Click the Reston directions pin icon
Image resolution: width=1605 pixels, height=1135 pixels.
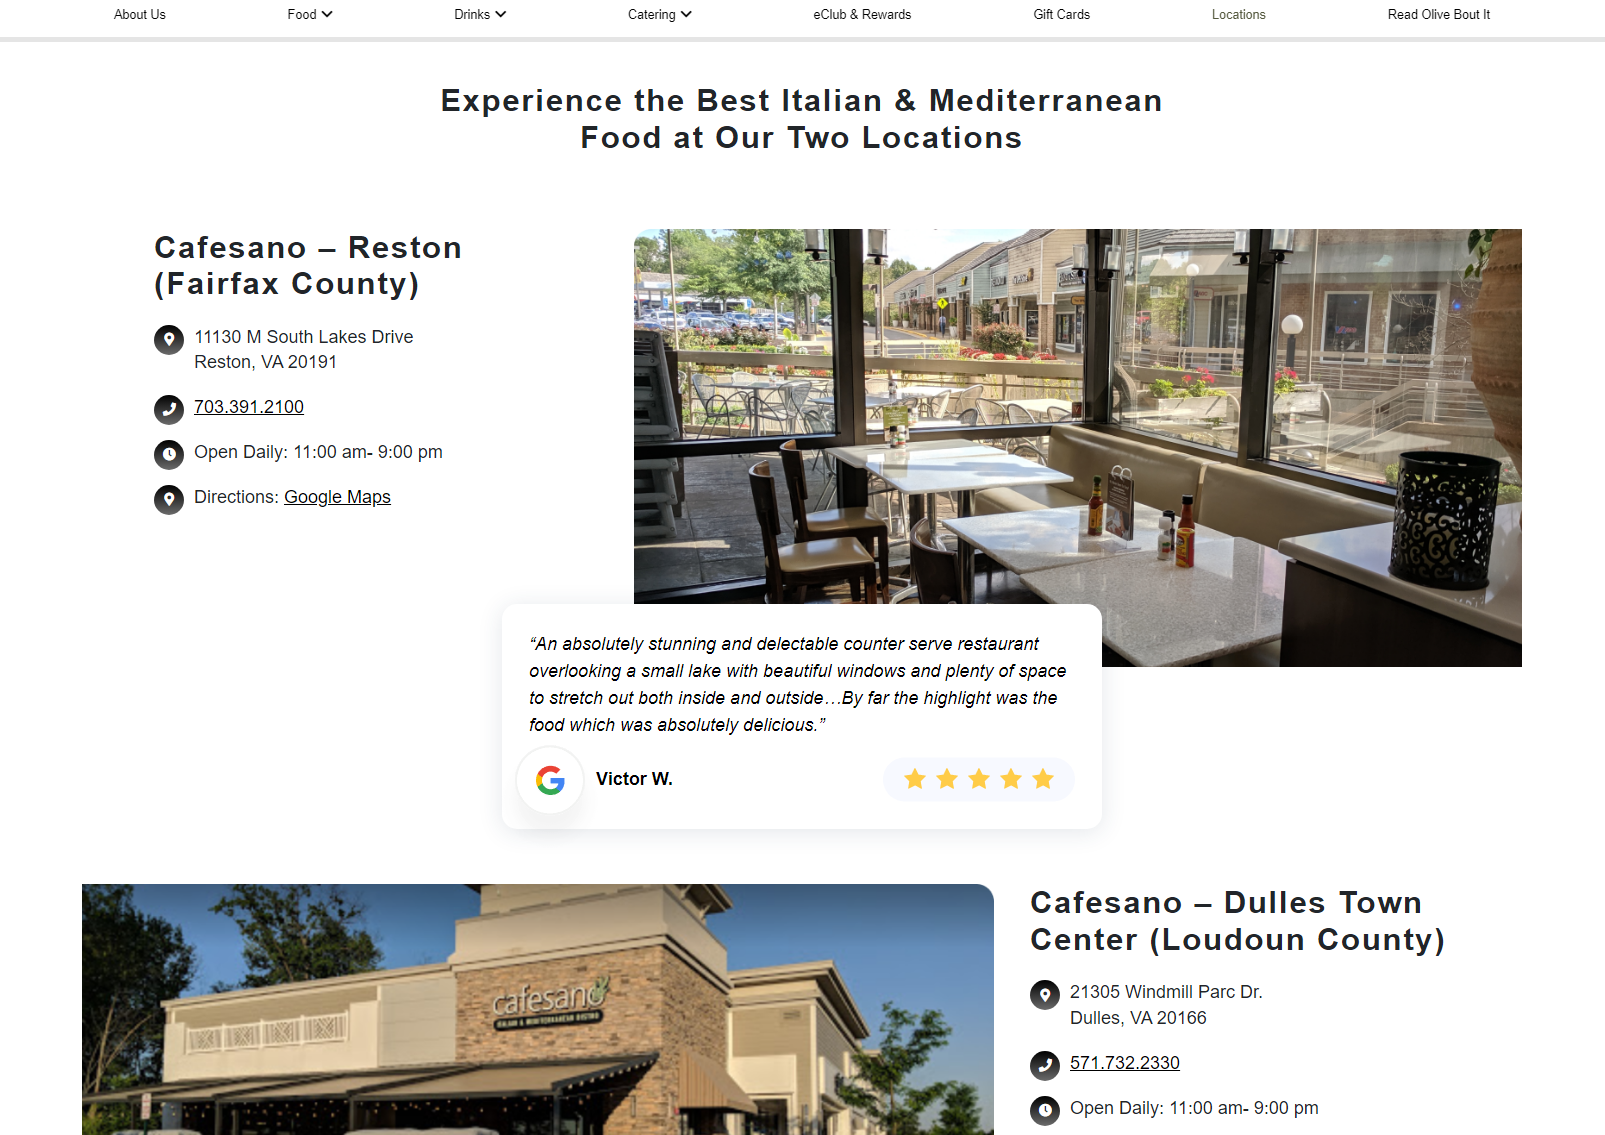pos(169,499)
